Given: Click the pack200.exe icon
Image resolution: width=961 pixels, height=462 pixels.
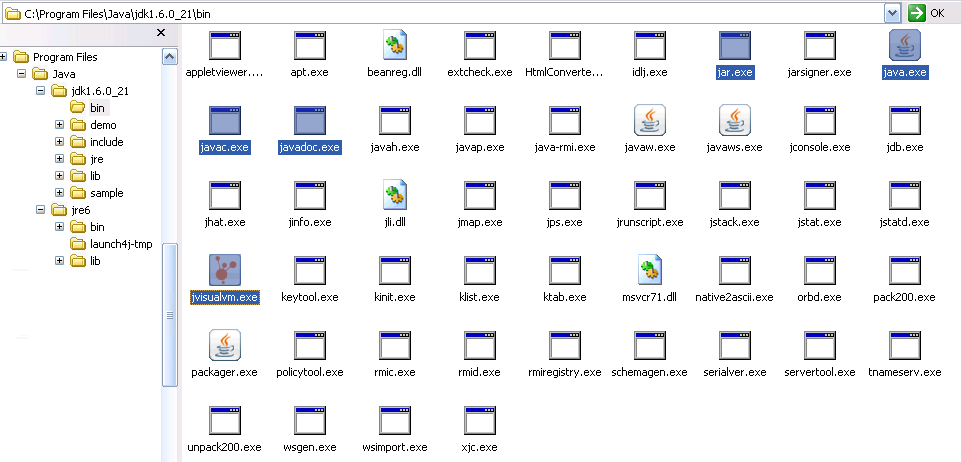Looking at the screenshot, I should (x=905, y=271).
